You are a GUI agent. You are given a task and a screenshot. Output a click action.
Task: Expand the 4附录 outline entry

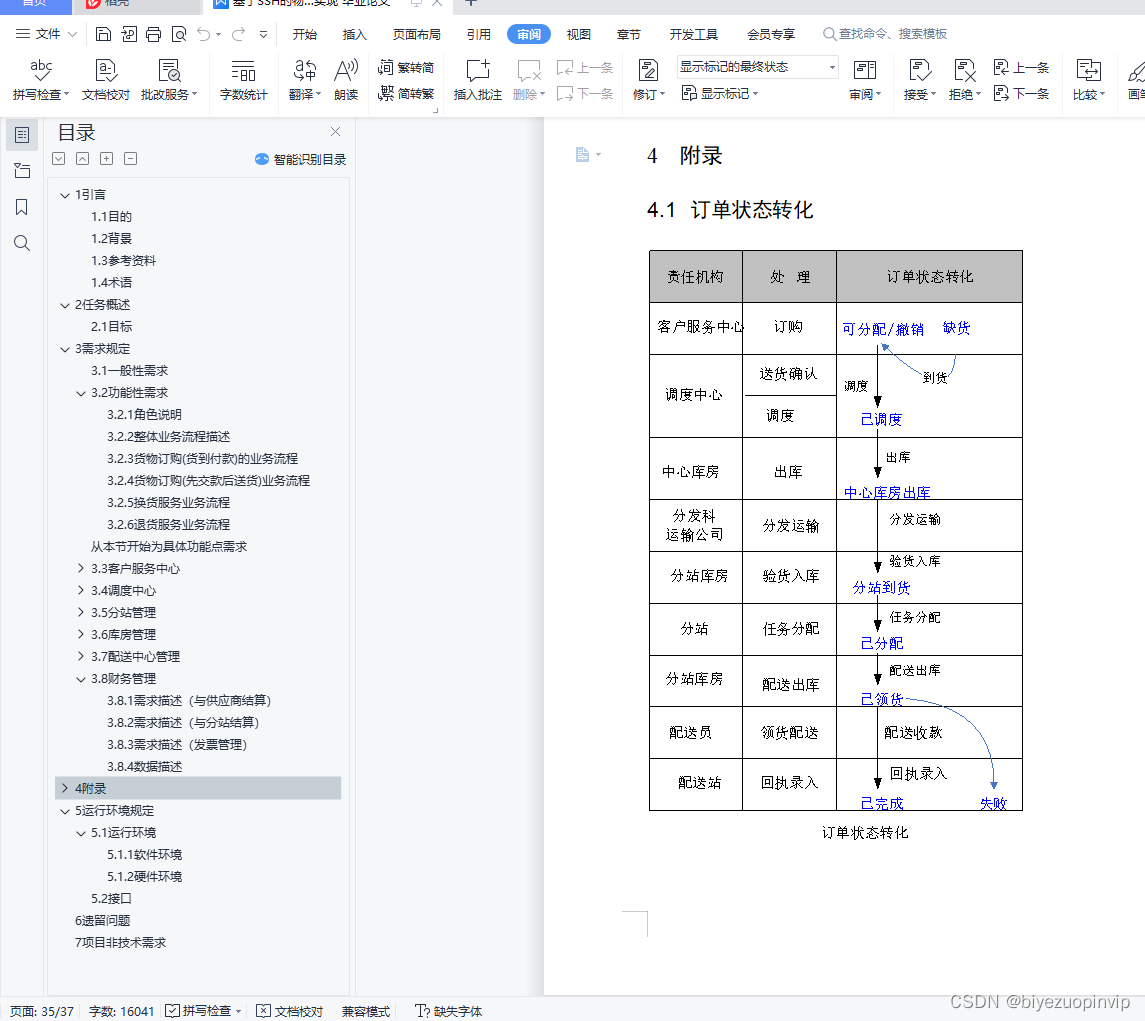tap(64, 788)
